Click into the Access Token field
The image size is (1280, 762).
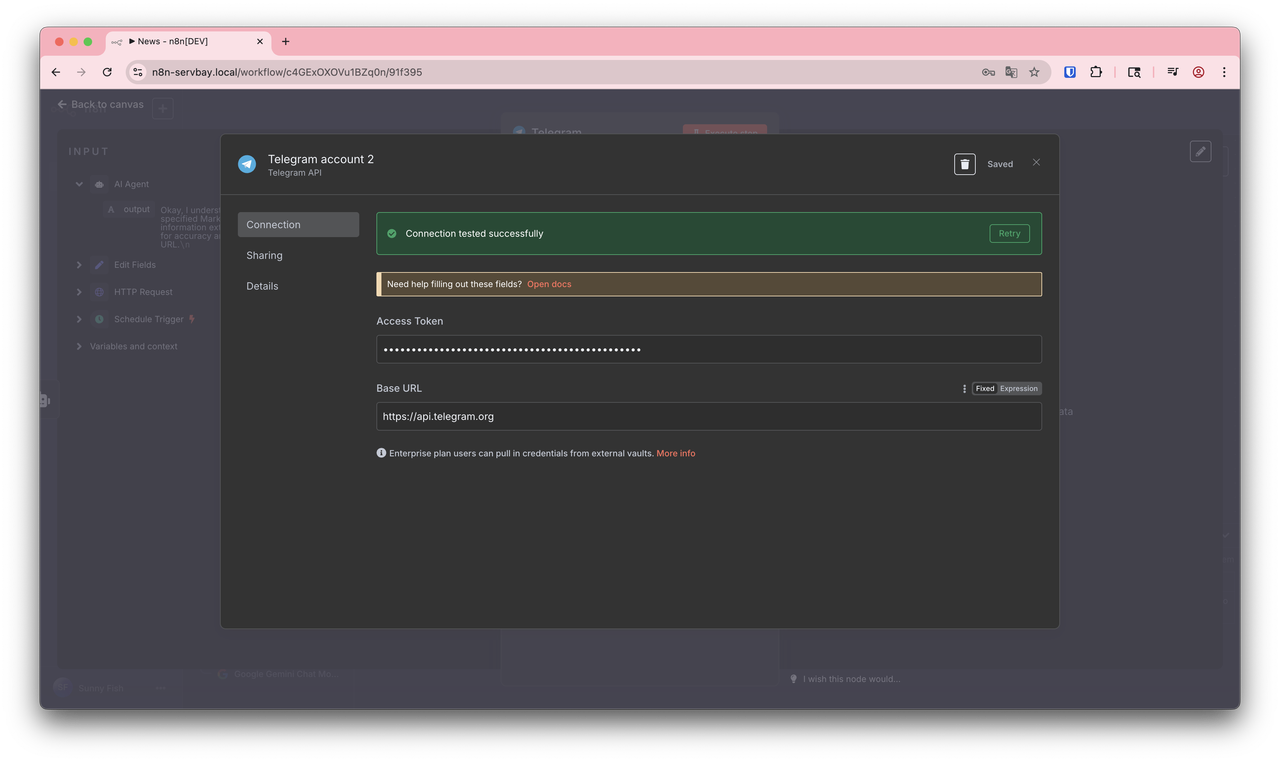click(709, 349)
